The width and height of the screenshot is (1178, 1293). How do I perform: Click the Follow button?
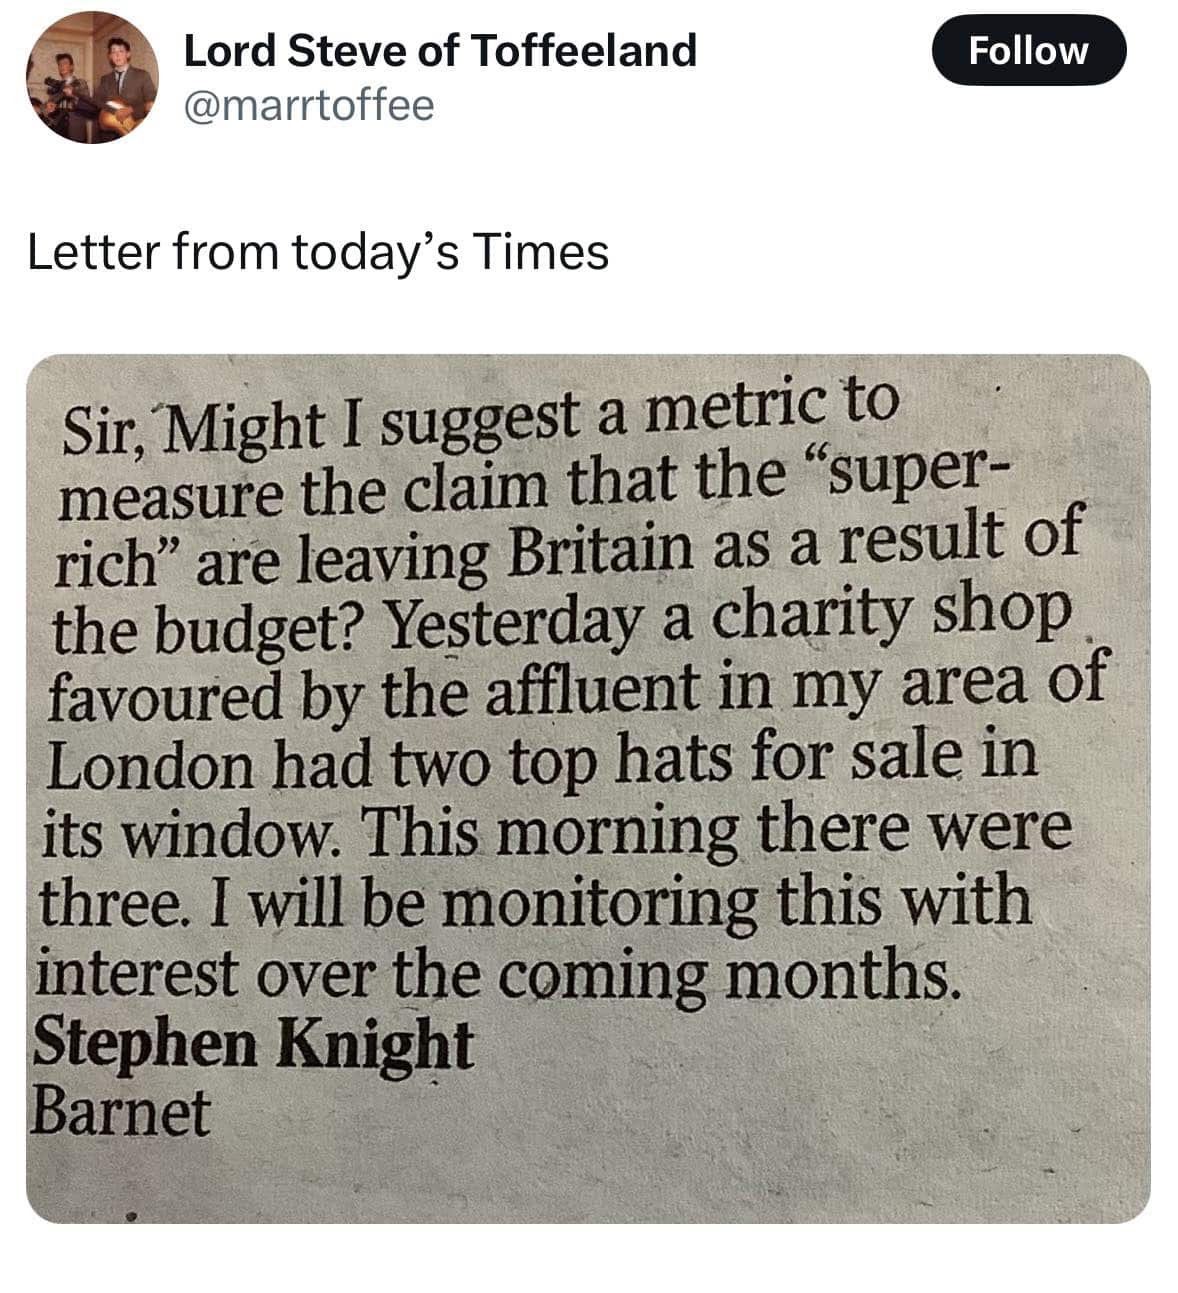pyautogui.click(x=1028, y=50)
